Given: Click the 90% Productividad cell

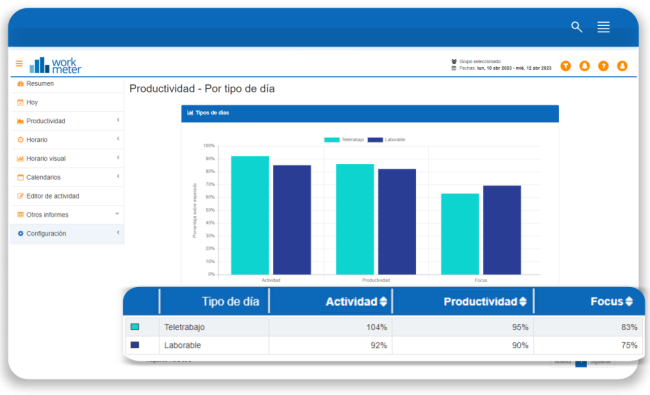Looking at the screenshot, I should pyautogui.click(x=520, y=345).
